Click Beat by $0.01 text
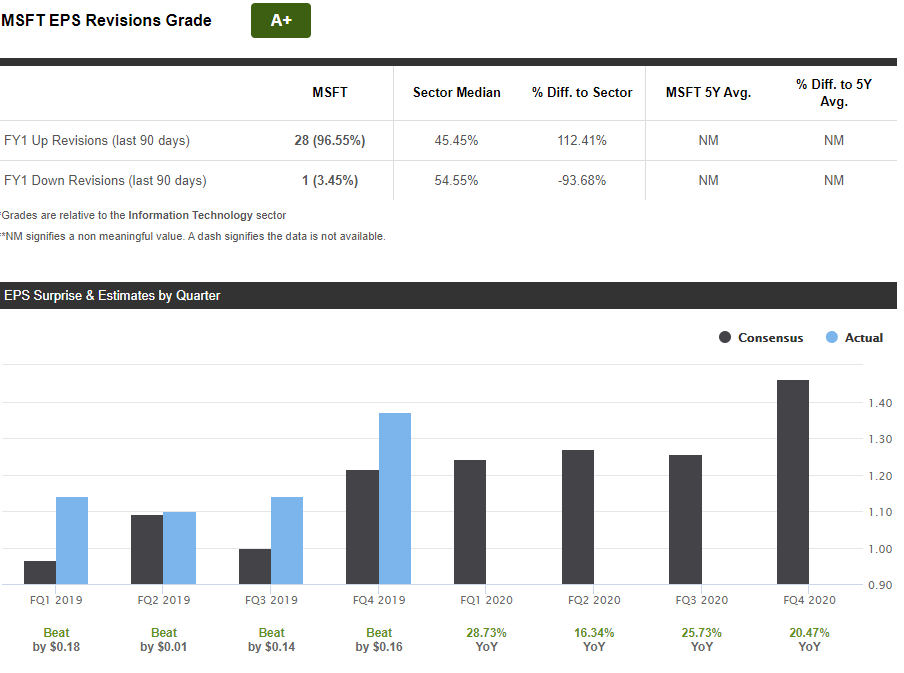The height and width of the screenshot is (673, 904). [164, 640]
